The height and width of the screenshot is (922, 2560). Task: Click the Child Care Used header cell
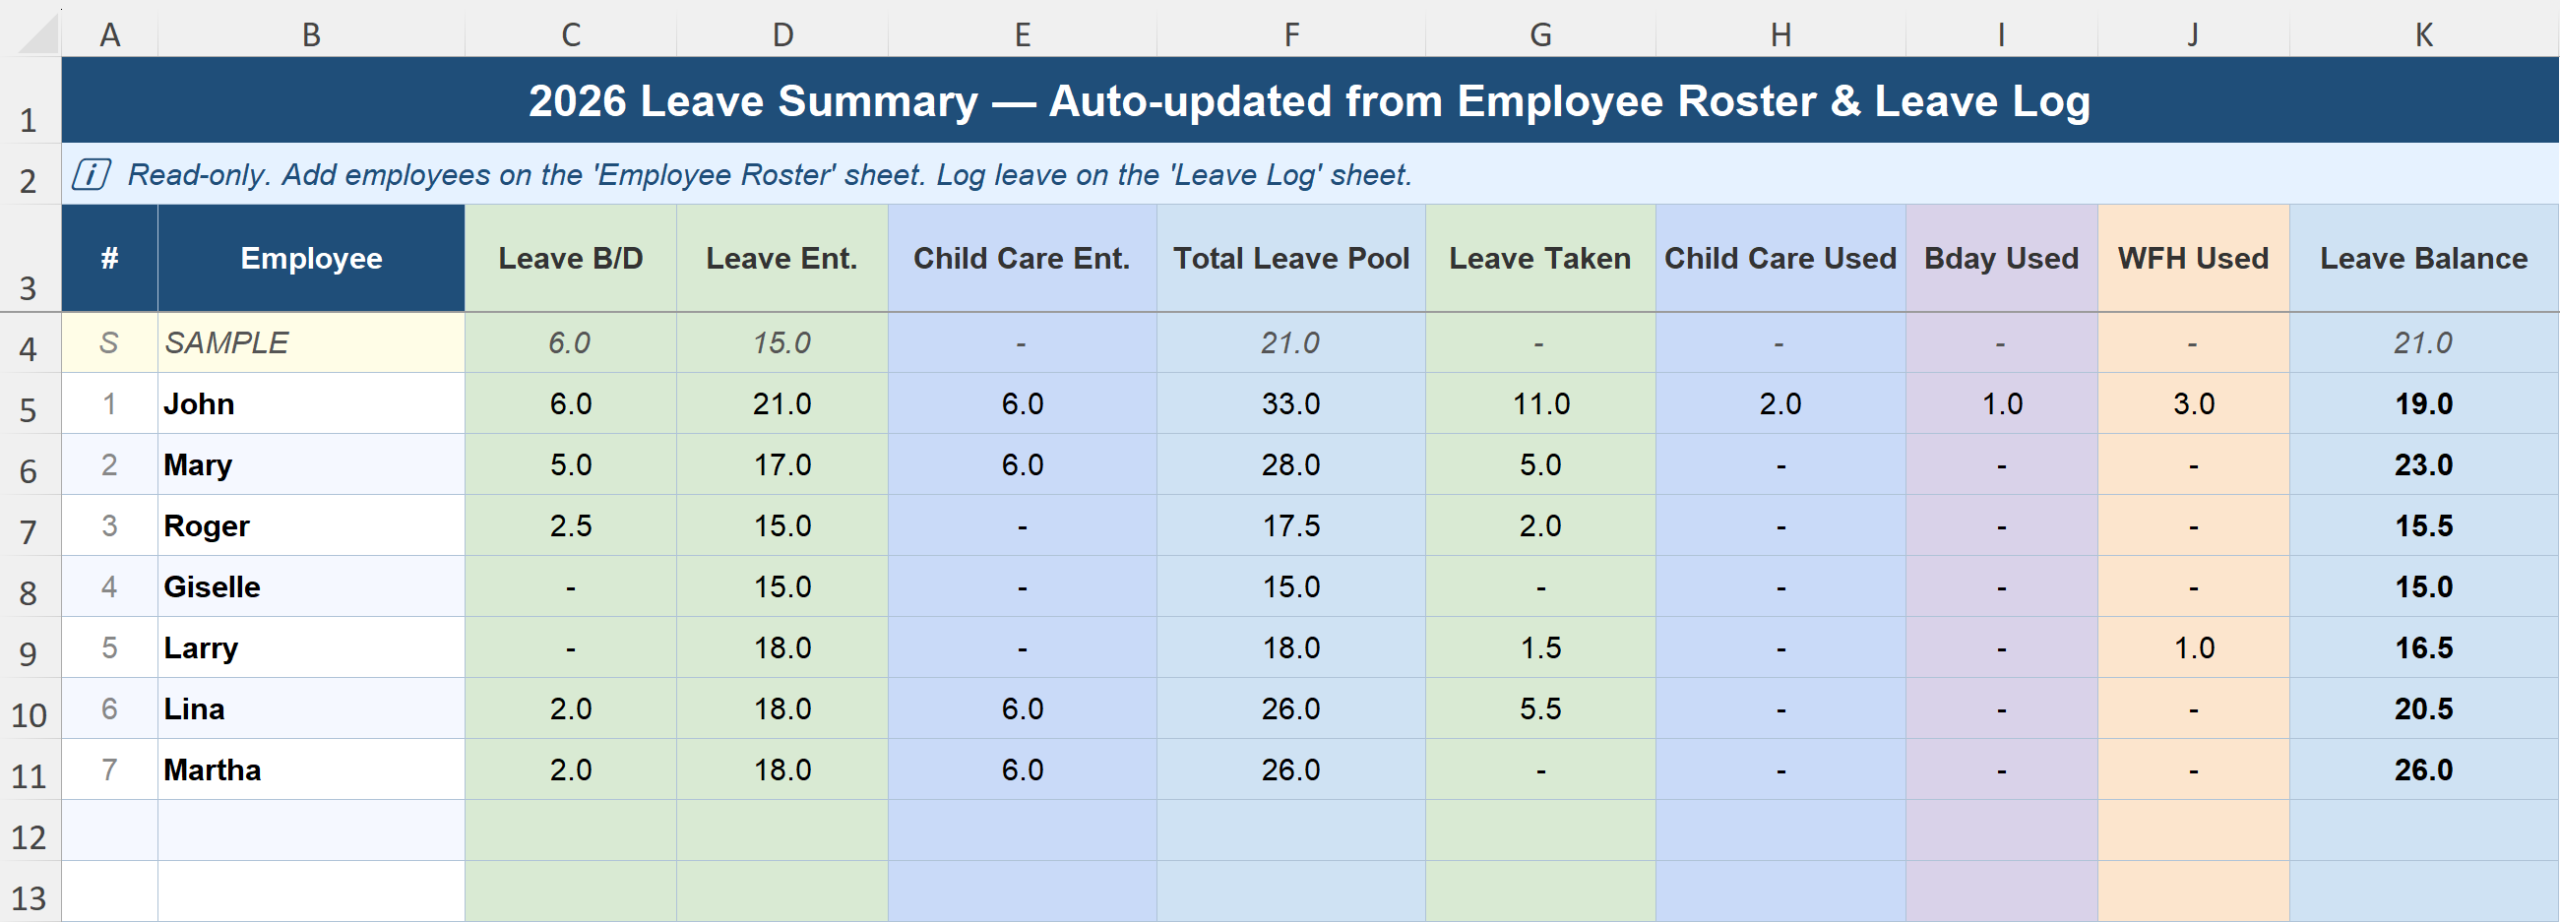click(1780, 259)
